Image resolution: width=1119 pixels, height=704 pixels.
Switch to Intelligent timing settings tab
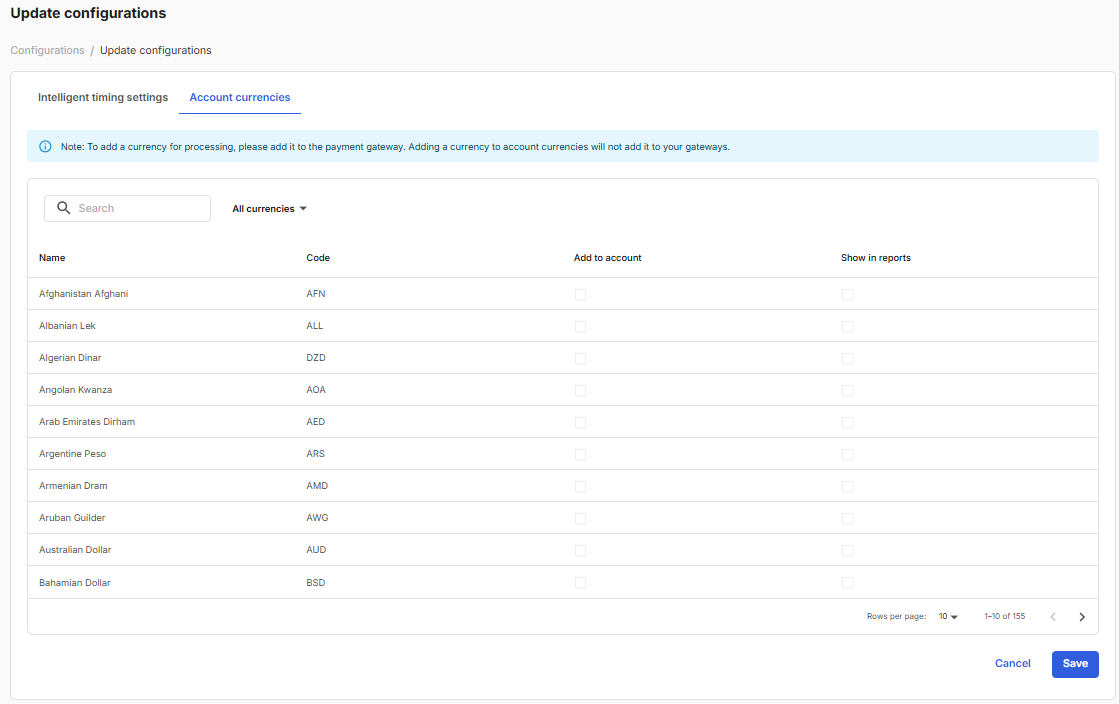tap(103, 97)
